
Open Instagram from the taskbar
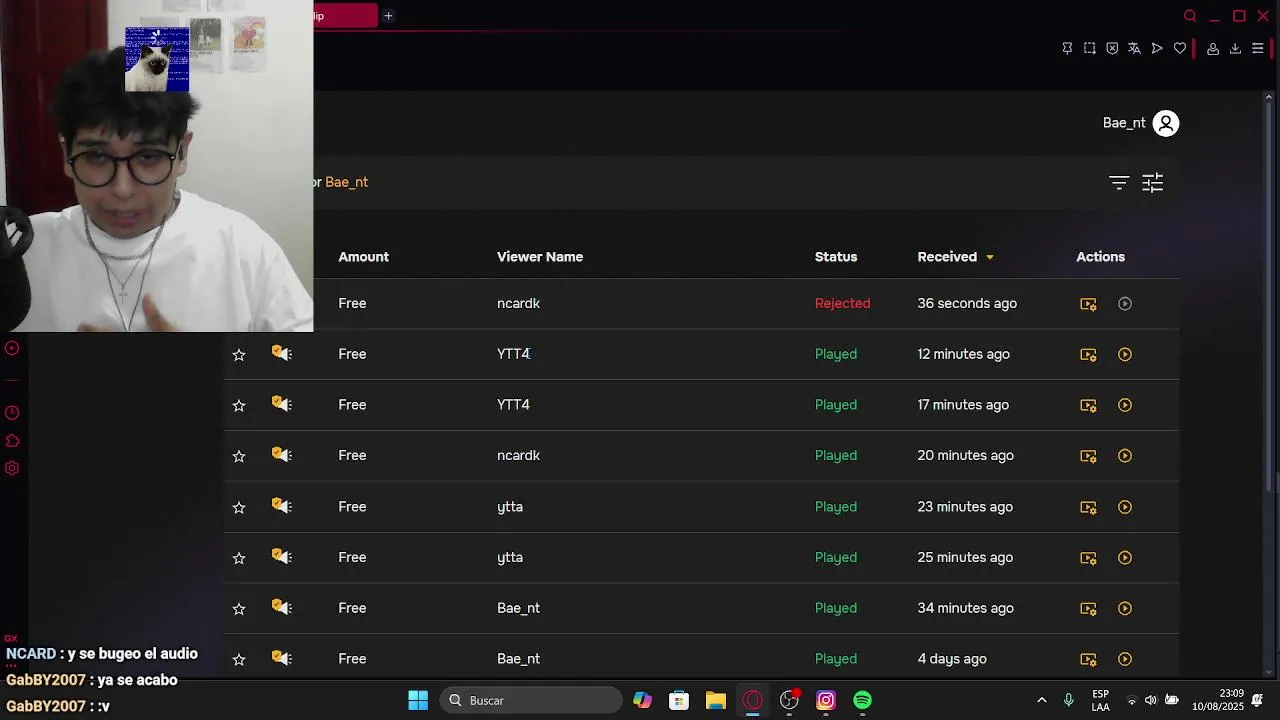(826, 700)
